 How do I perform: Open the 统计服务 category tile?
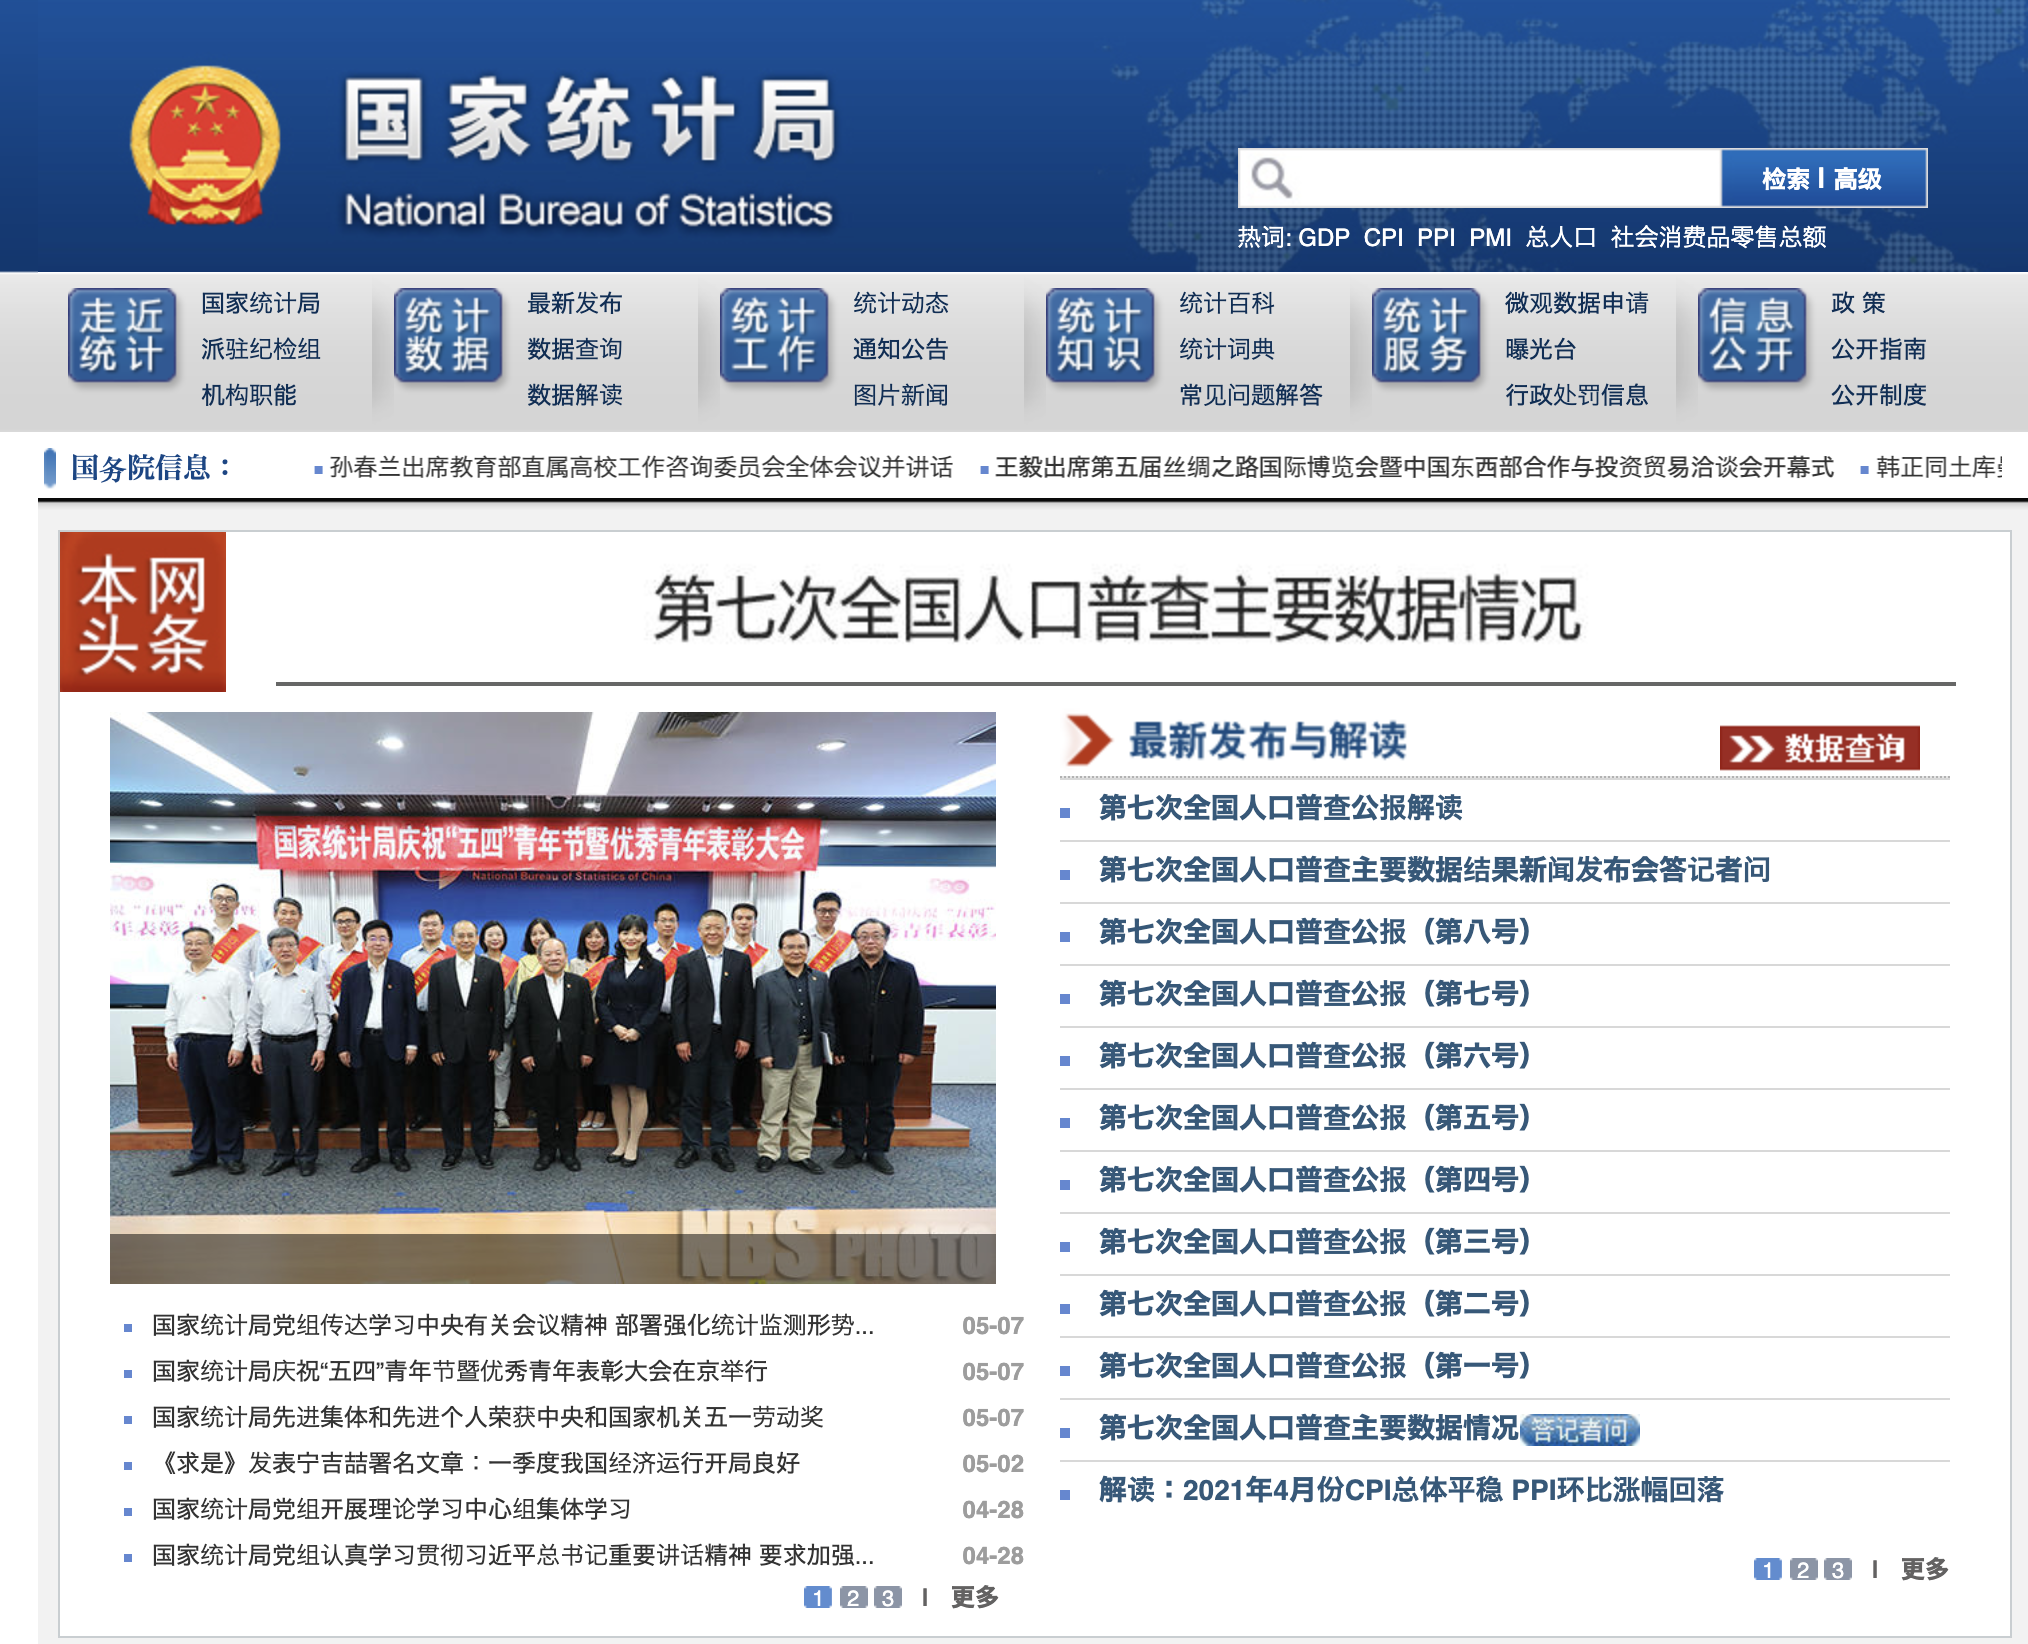pyautogui.click(x=1426, y=335)
